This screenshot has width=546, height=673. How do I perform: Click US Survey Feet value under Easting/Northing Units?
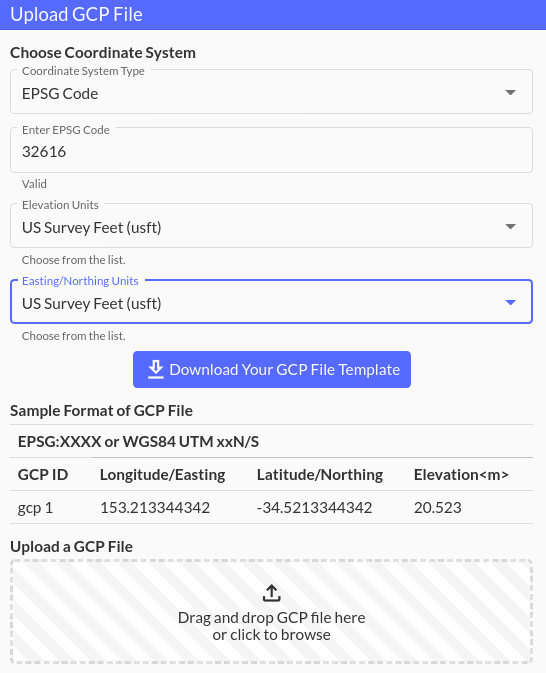pyautogui.click(x=92, y=303)
